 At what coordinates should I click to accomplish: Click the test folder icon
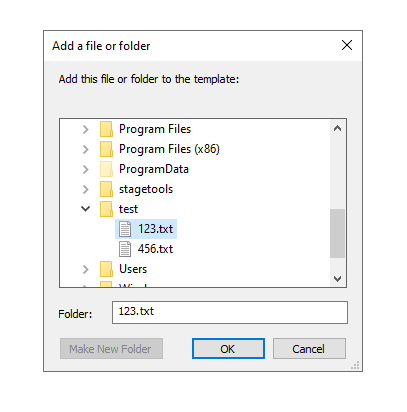(x=106, y=209)
